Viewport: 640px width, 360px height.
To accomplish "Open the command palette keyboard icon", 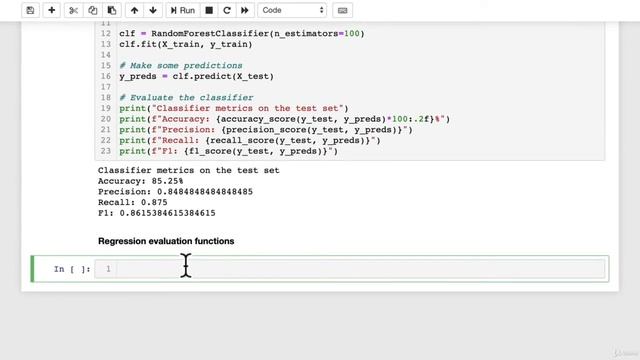I will [x=342, y=10].
